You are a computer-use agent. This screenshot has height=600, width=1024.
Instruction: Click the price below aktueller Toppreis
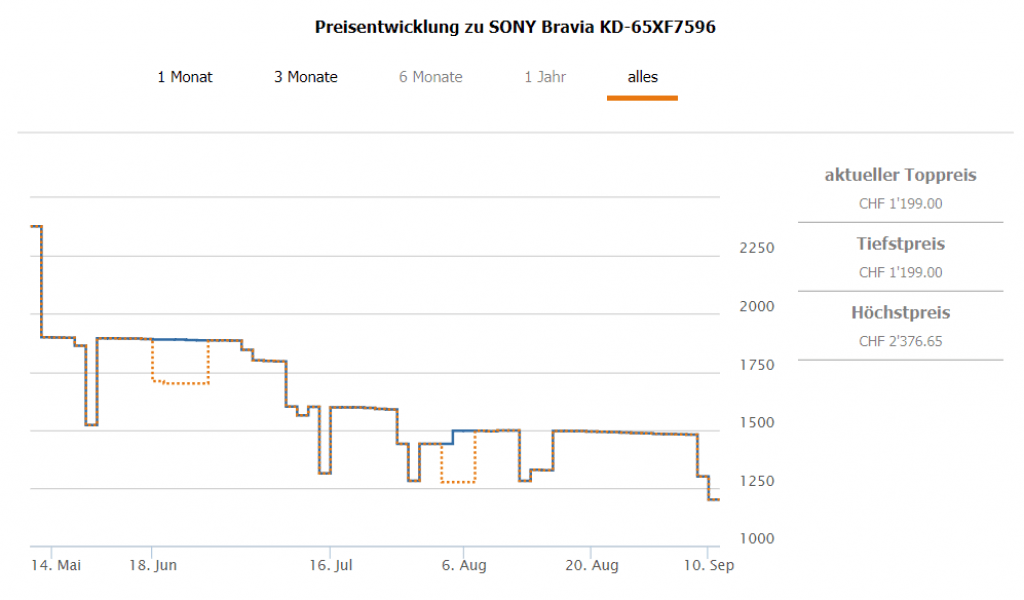(900, 204)
